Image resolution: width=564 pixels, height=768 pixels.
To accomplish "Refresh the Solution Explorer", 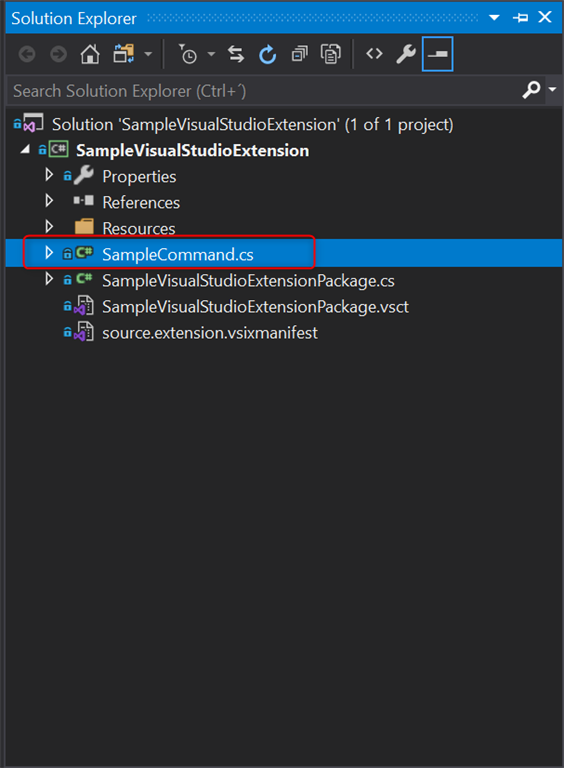I will coord(268,54).
